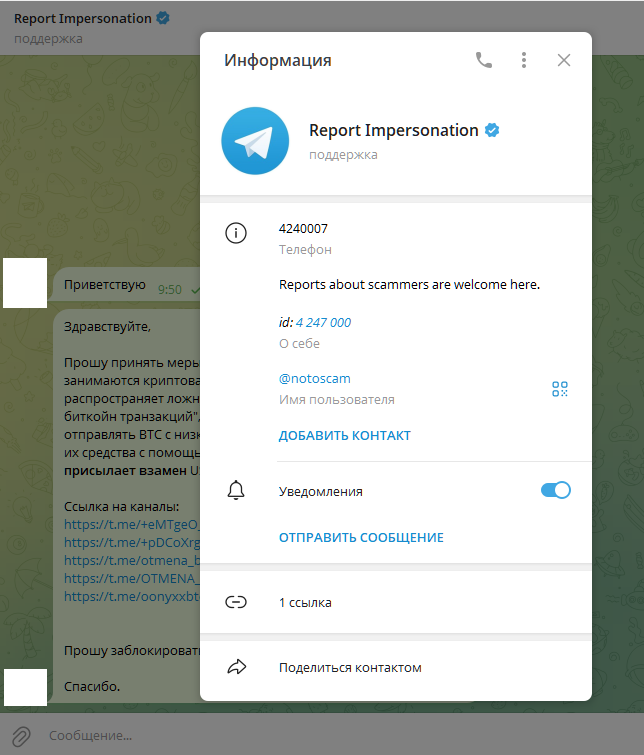Click the Report Impersonation name in the info panel

[394, 130]
